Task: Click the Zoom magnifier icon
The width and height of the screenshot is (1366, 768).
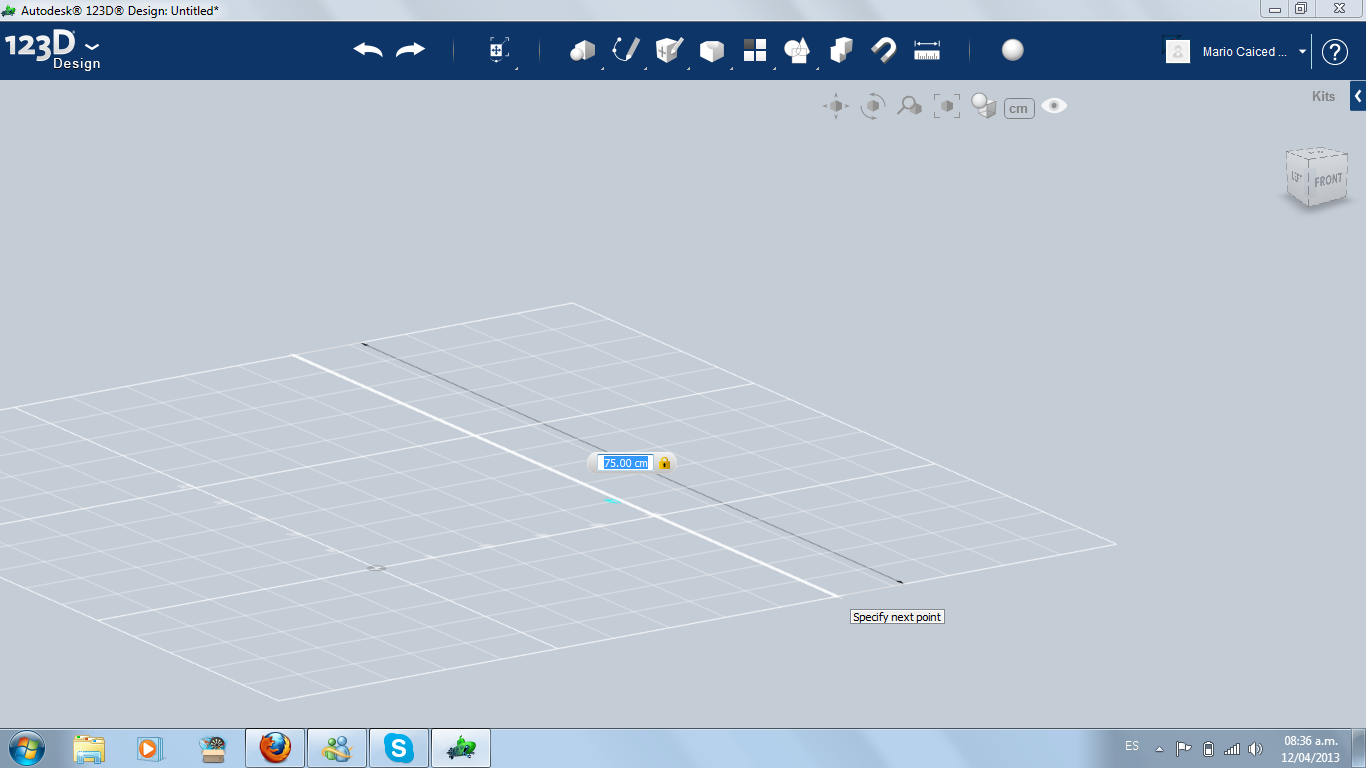Action: pyautogui.click(x=909, y=106)
